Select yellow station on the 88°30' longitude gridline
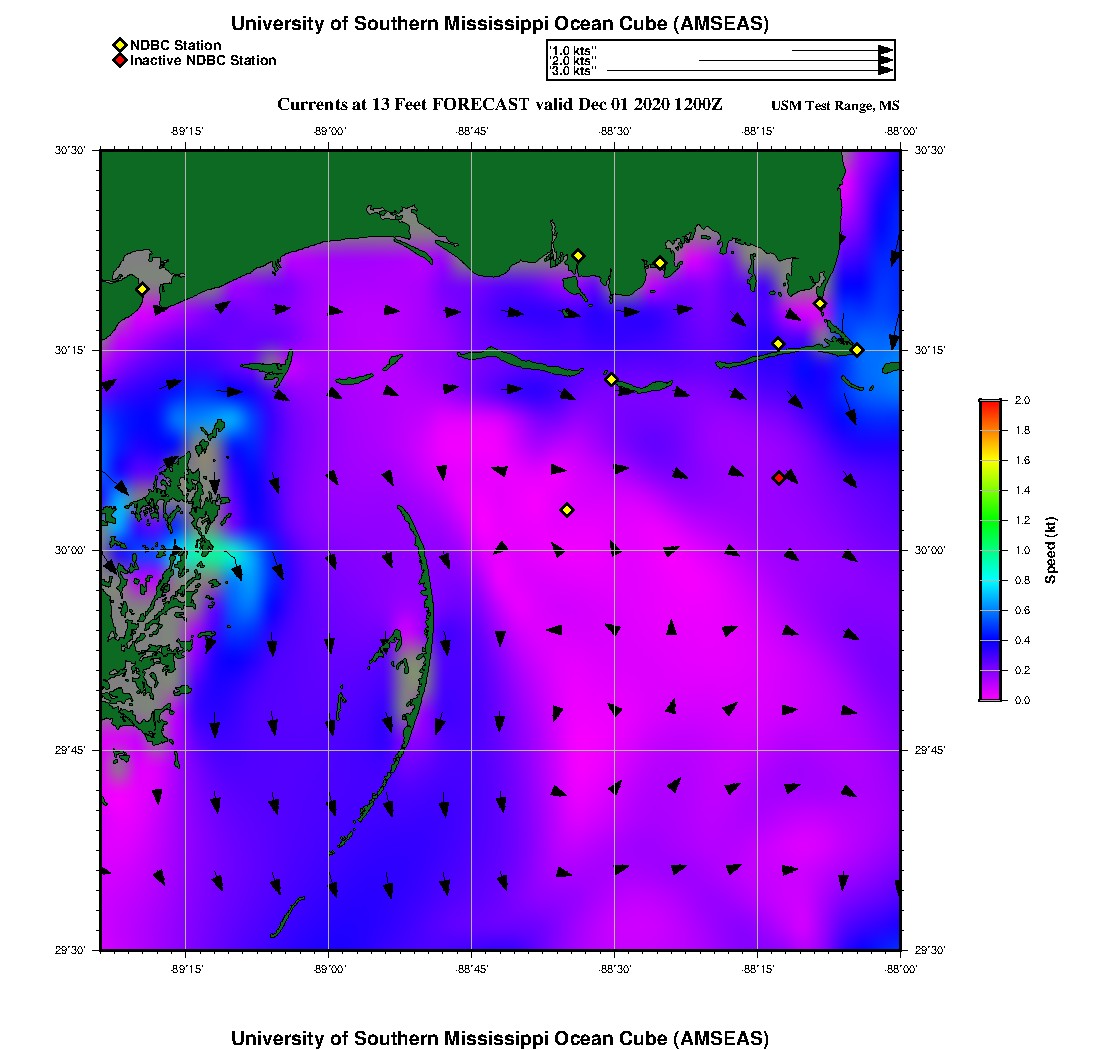The width and height of the screenshot is (1100, 1050). coord(611,379)
